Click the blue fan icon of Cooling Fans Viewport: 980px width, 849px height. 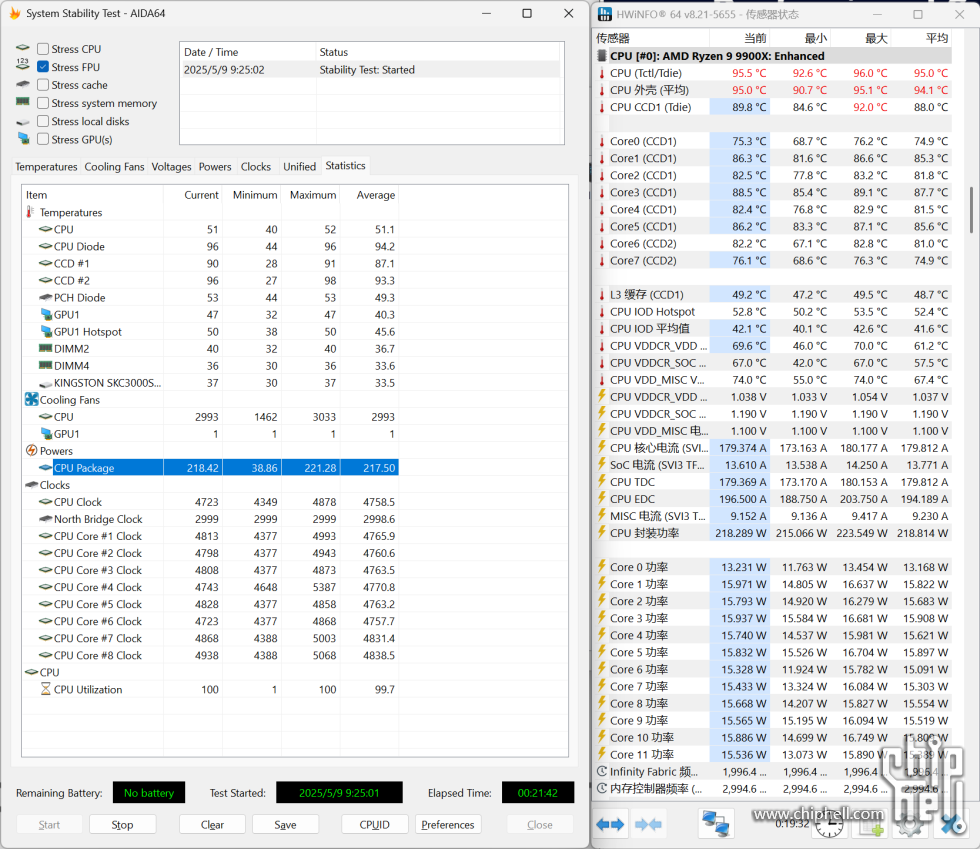31,399
